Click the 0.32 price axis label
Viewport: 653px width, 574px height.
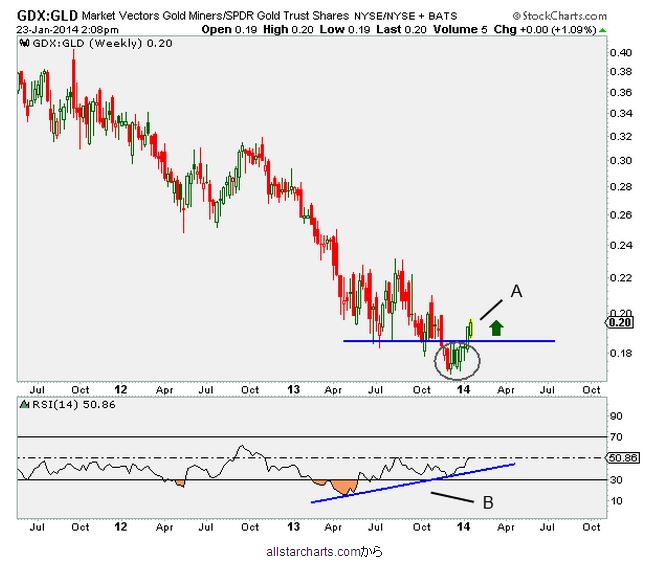[x=621, y=137]
